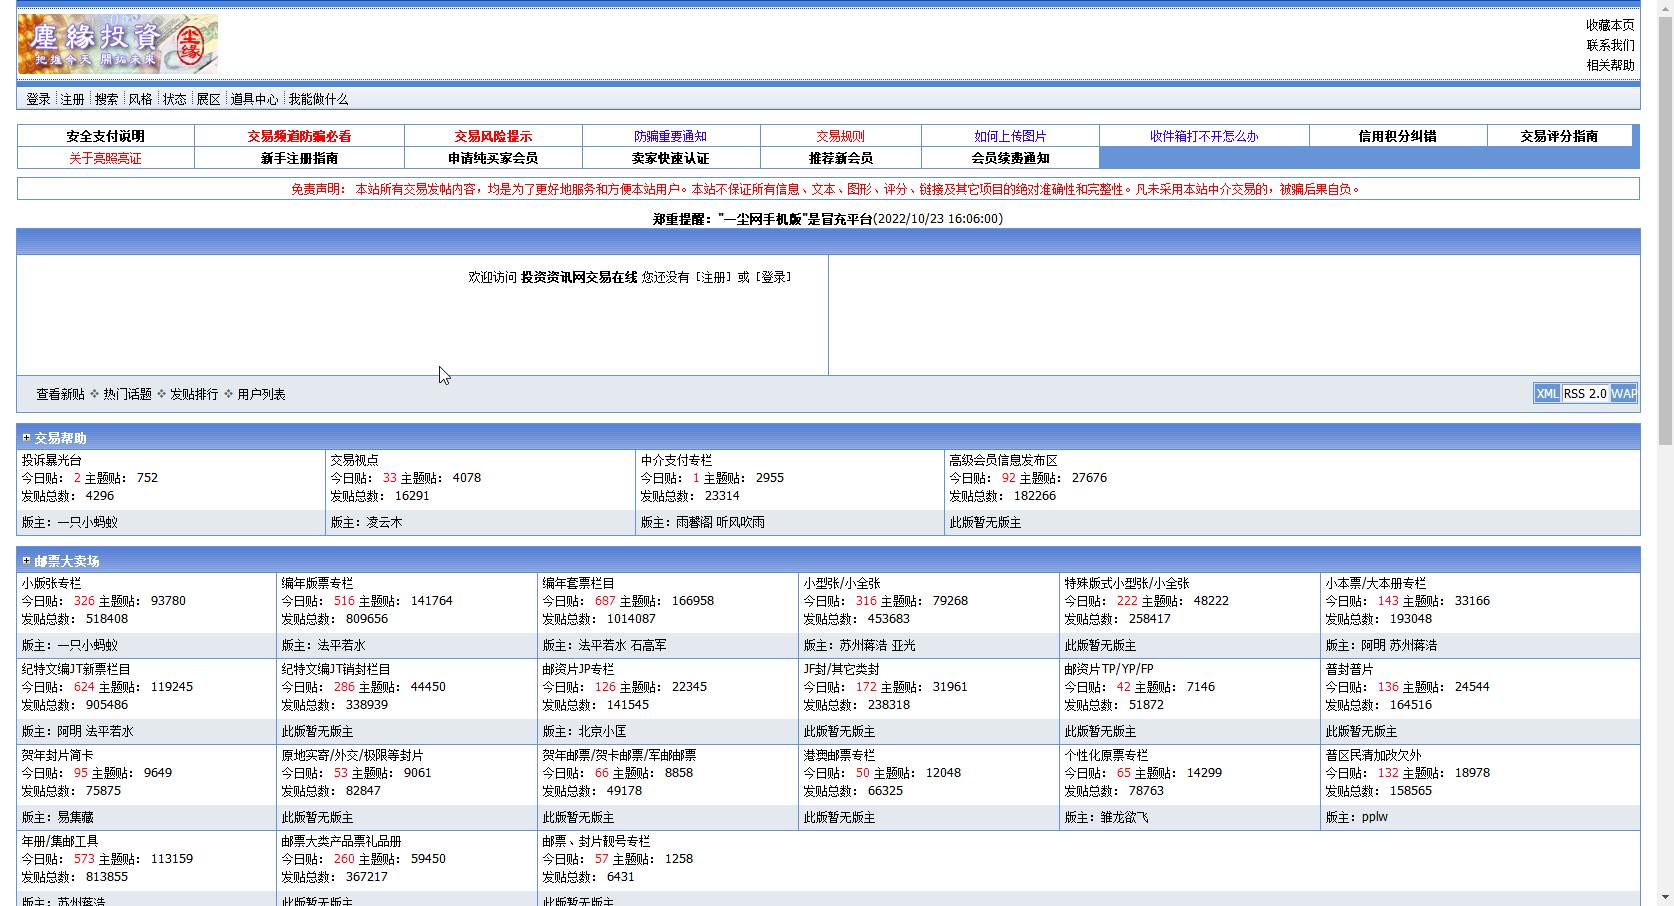Click moderator name 北京小匡
1674x906 pixels.
(602, 731)
